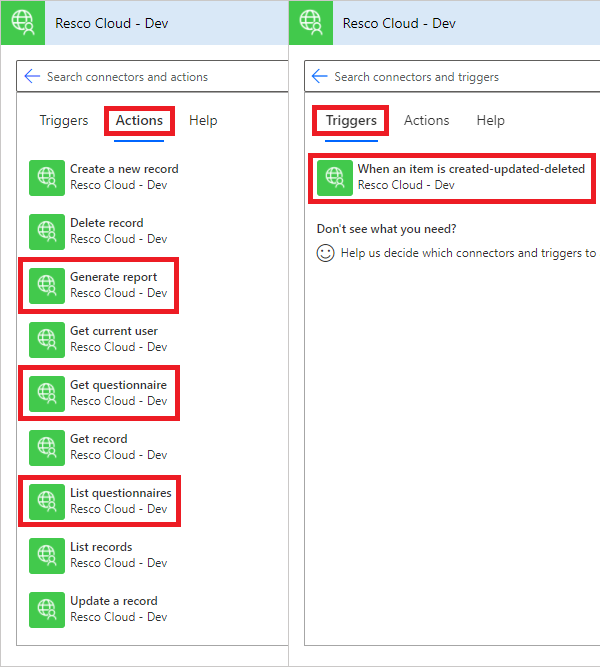Switch to Triggers tab in left panel

tap(64, 121)
